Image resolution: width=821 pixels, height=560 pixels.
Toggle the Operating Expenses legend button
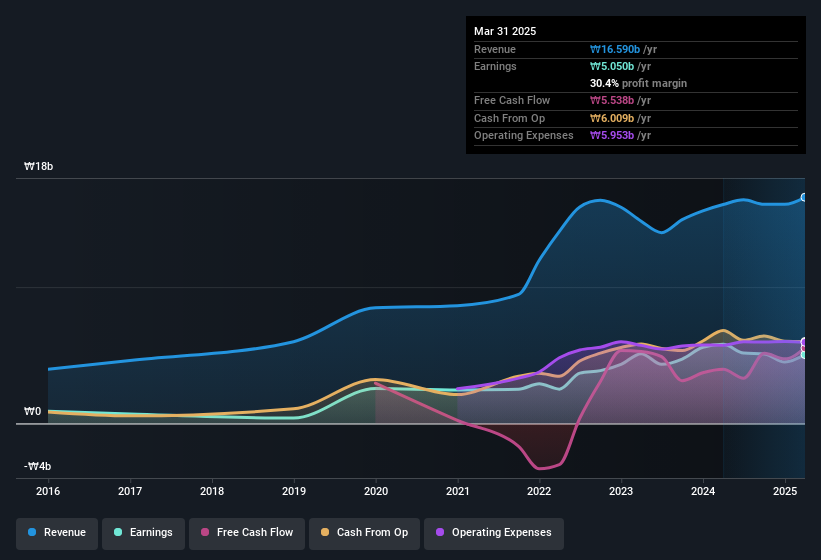[x=494, y=533]
